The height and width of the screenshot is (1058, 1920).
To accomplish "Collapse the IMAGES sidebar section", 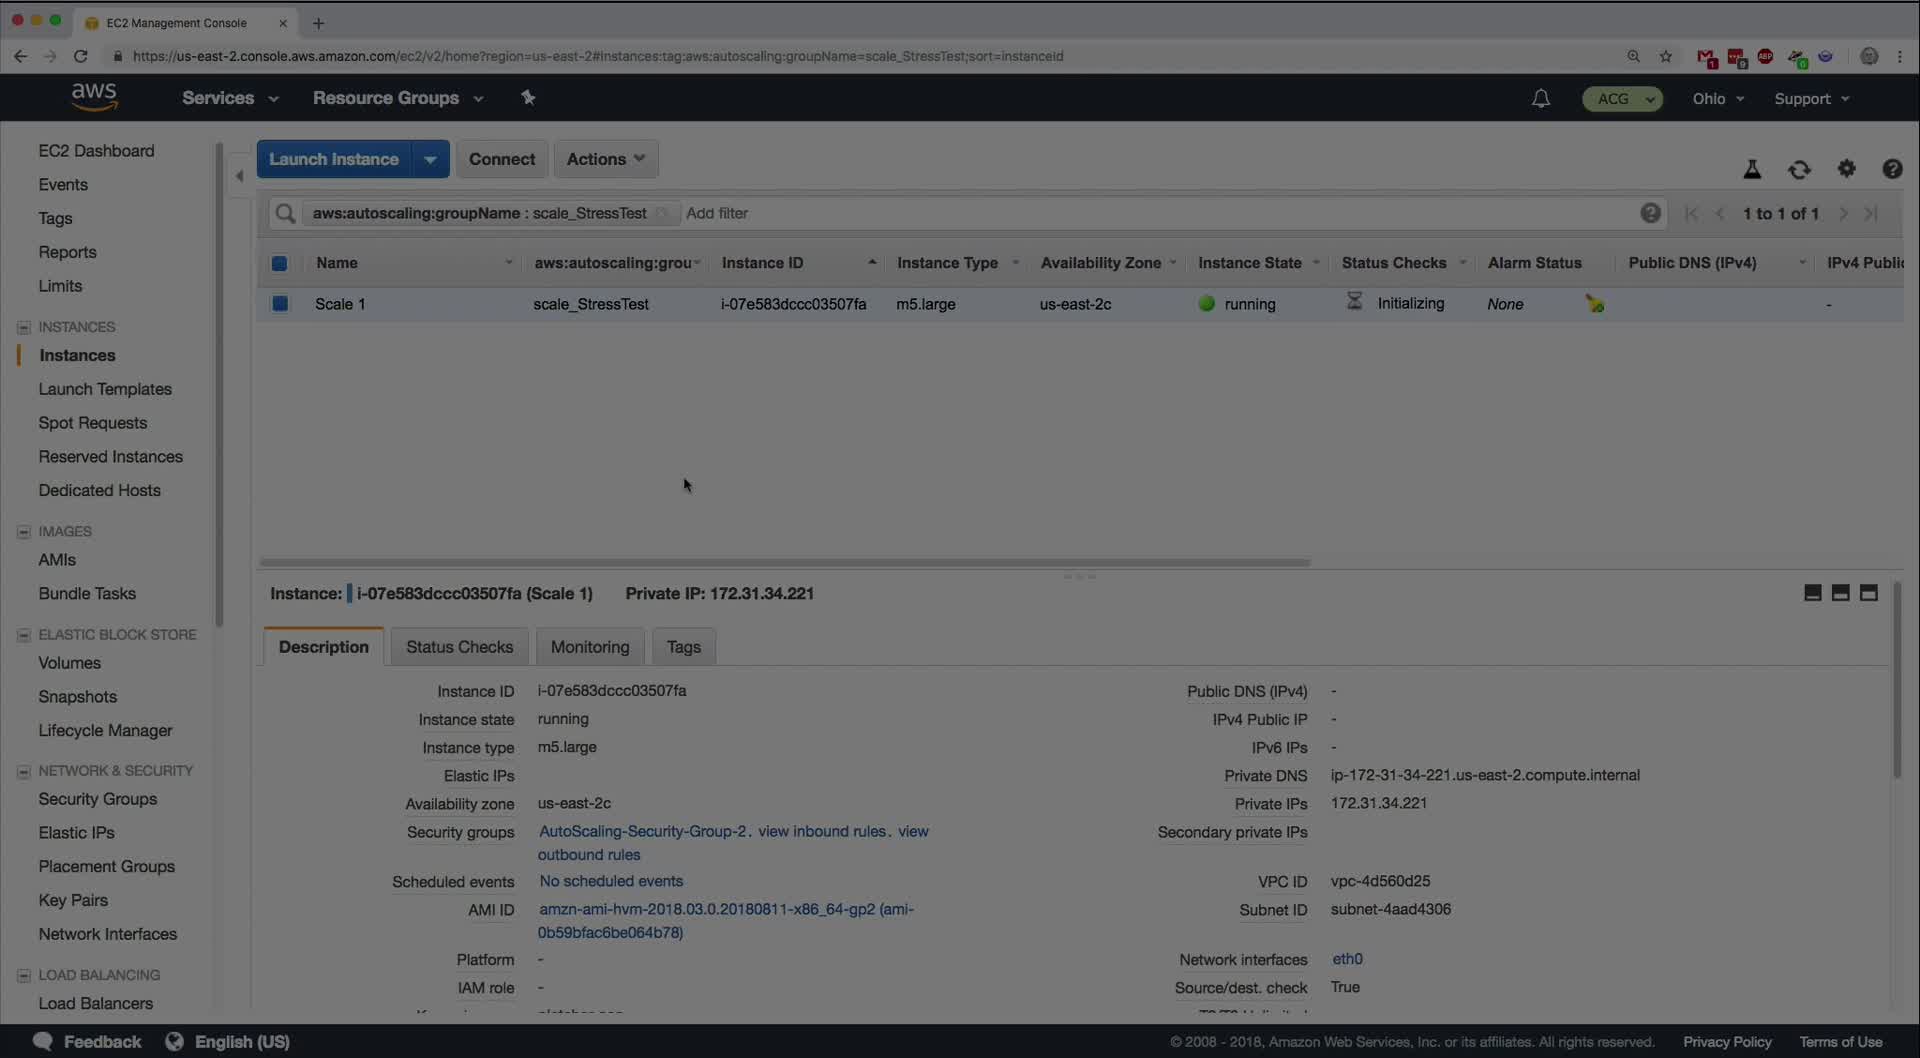I will pyautogui.click(x=24, y=532).
